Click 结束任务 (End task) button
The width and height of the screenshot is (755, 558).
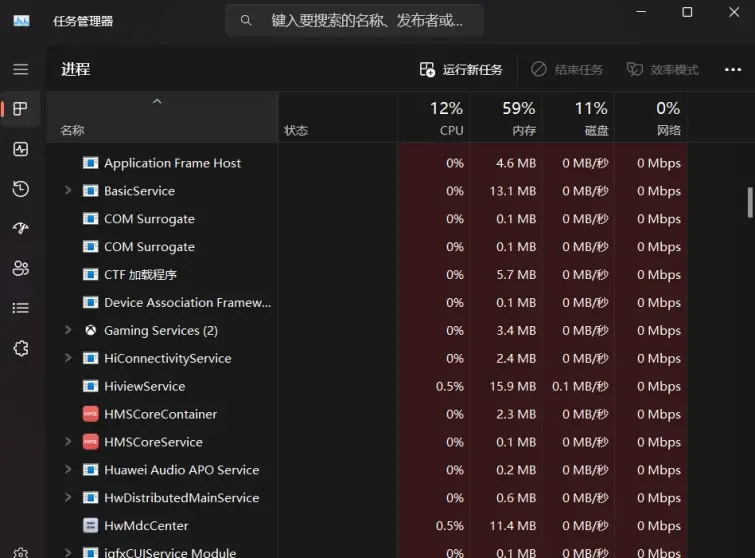click(567, 70)
